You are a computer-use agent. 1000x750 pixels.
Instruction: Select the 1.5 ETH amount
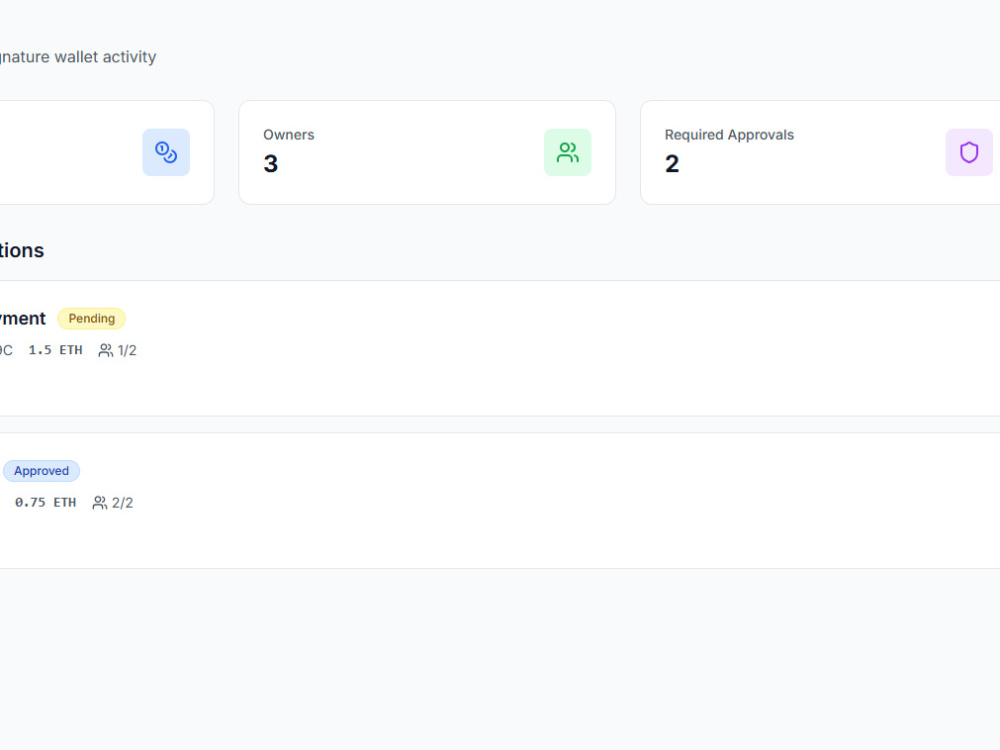(x=55, y=350)
